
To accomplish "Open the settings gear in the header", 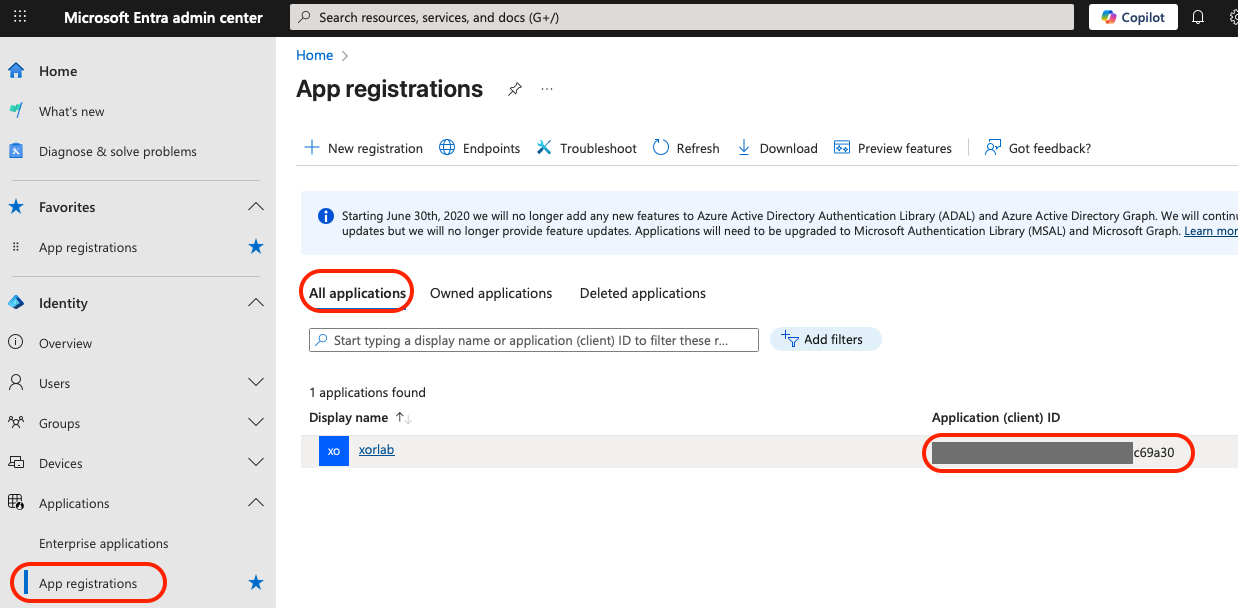I will coord(1233,17).
